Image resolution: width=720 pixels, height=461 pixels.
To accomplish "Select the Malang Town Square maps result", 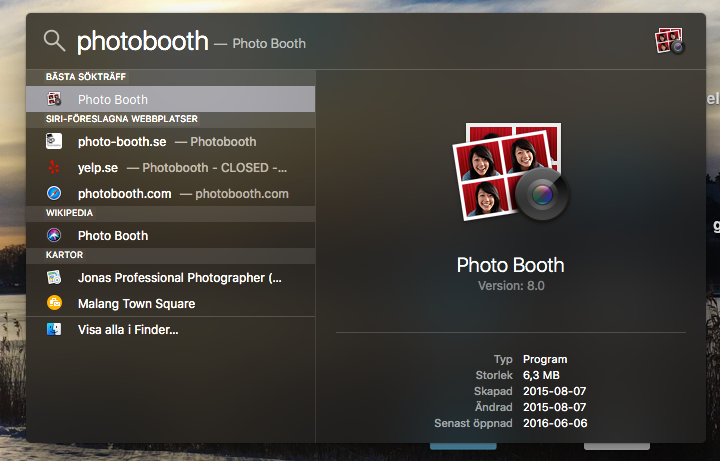I will 171,303.
